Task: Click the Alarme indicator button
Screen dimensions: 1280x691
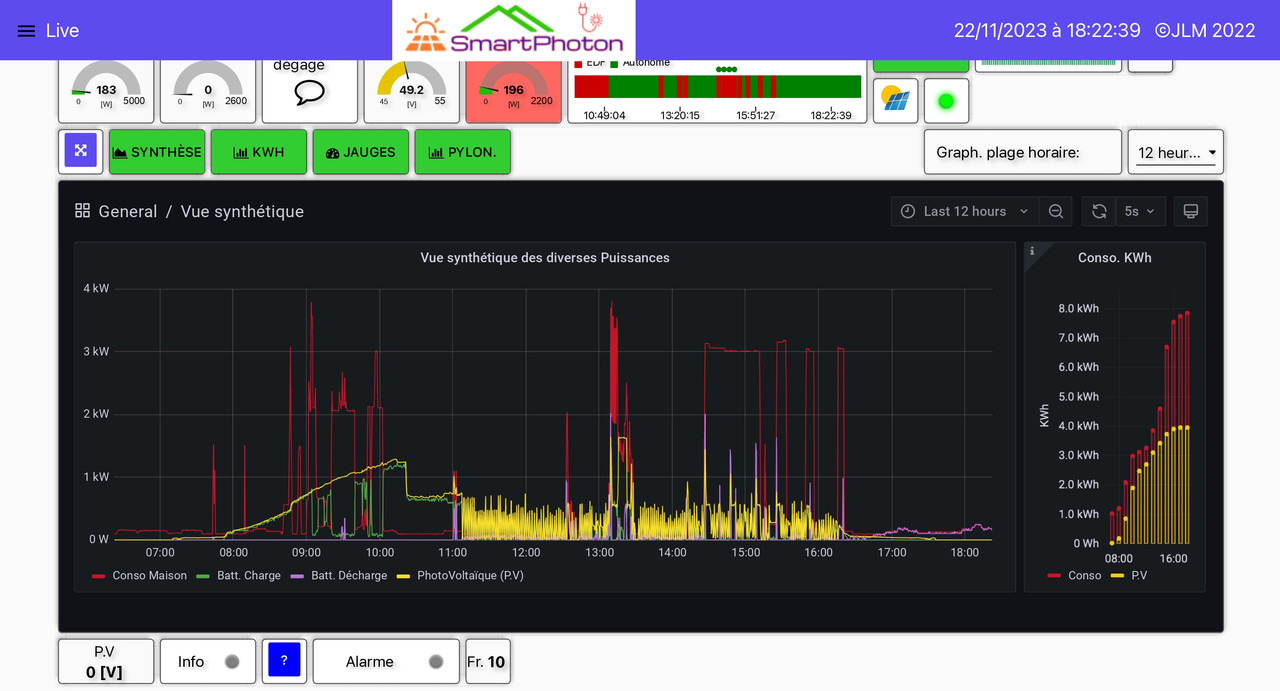Action: (386, 661)
